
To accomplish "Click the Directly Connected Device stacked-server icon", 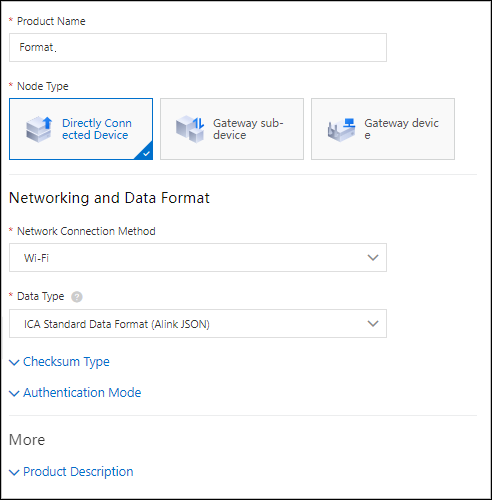I will pos(39,129).
